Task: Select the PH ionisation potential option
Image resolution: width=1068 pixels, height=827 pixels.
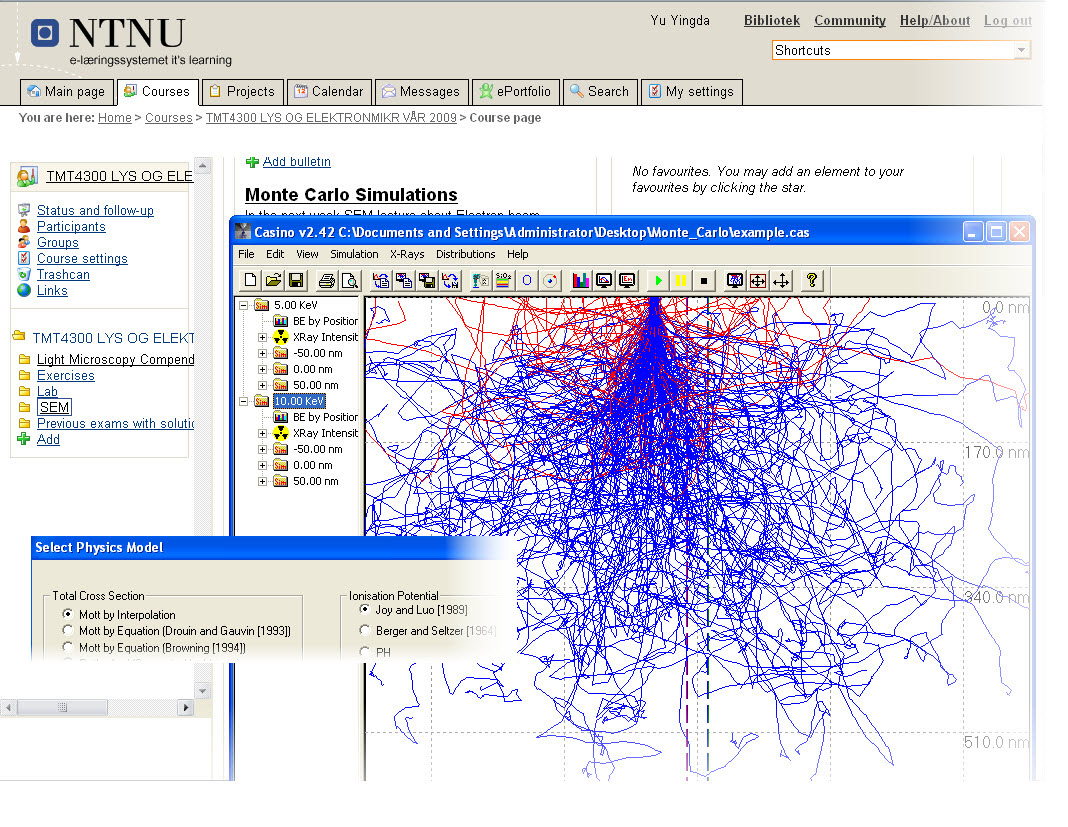Action: click(x=365, y=651)
